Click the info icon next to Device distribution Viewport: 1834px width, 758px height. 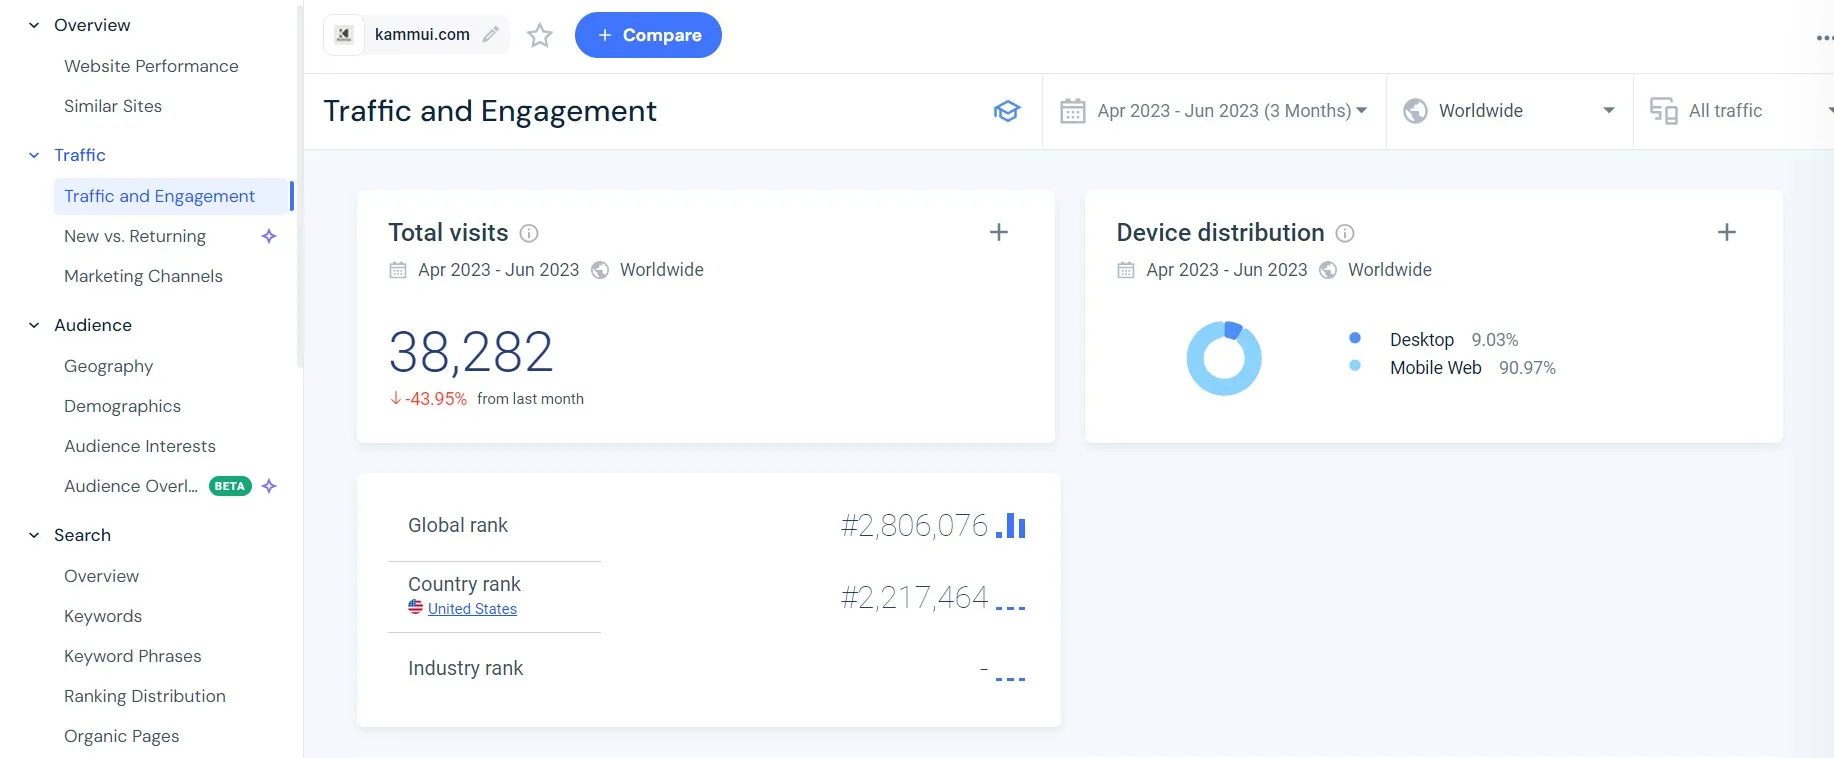point(1345,233)
